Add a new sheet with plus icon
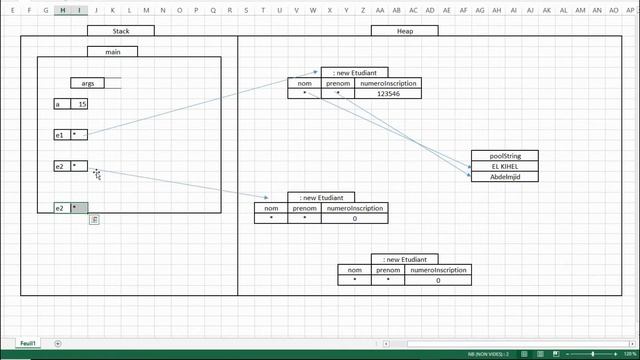The width and height of the screenshot is (640, 360). (58, 344)
